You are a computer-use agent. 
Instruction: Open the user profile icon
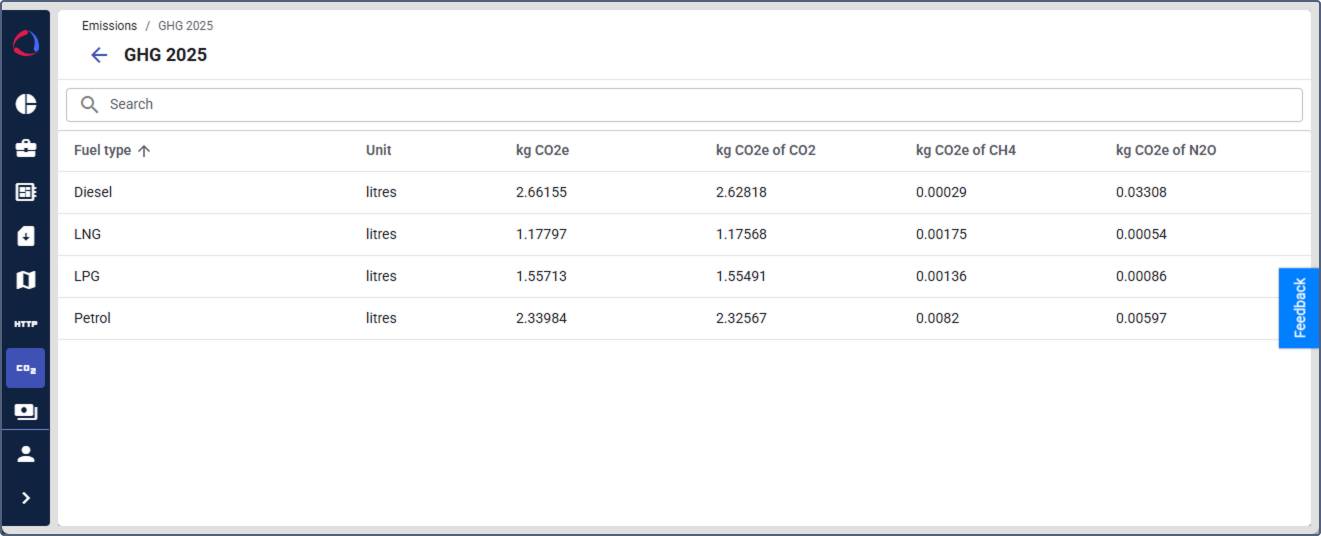[x=26, y=454]
